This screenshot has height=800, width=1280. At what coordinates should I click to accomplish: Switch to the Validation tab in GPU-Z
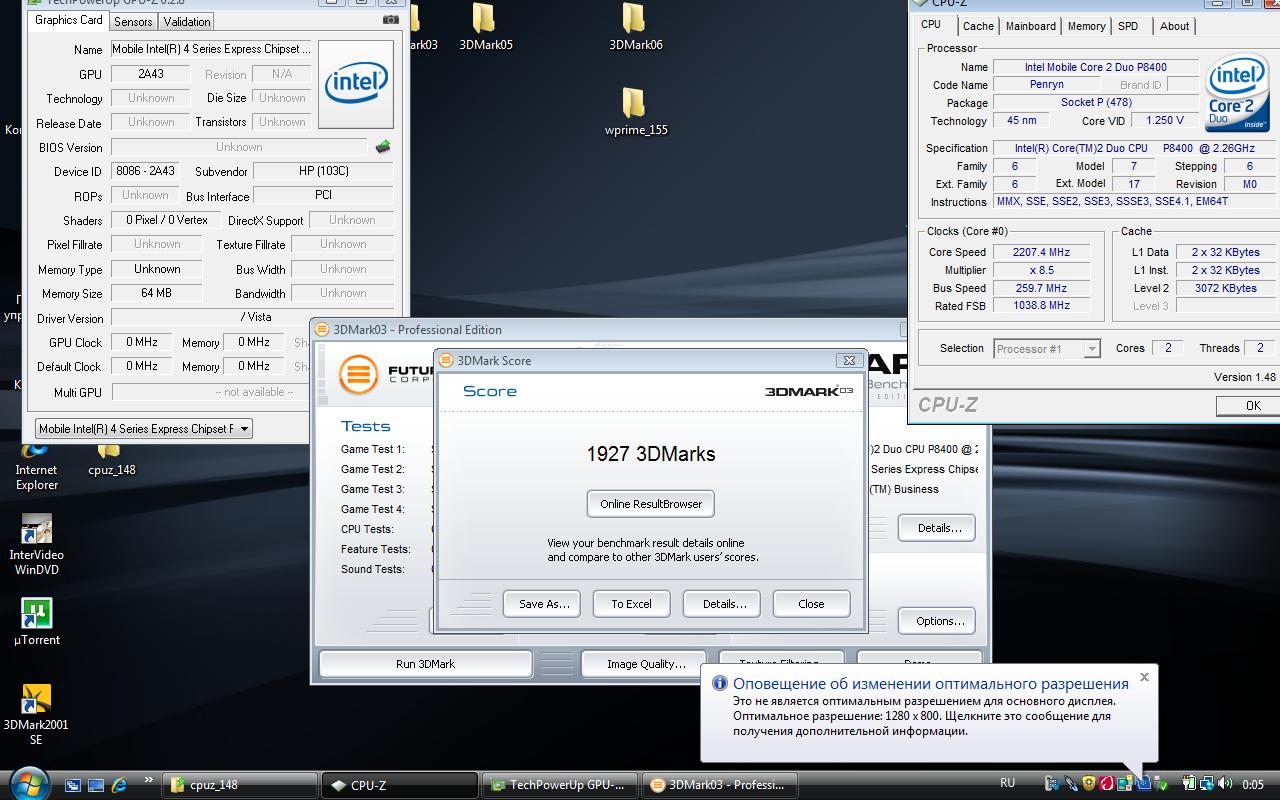click(x=187, y=21)
